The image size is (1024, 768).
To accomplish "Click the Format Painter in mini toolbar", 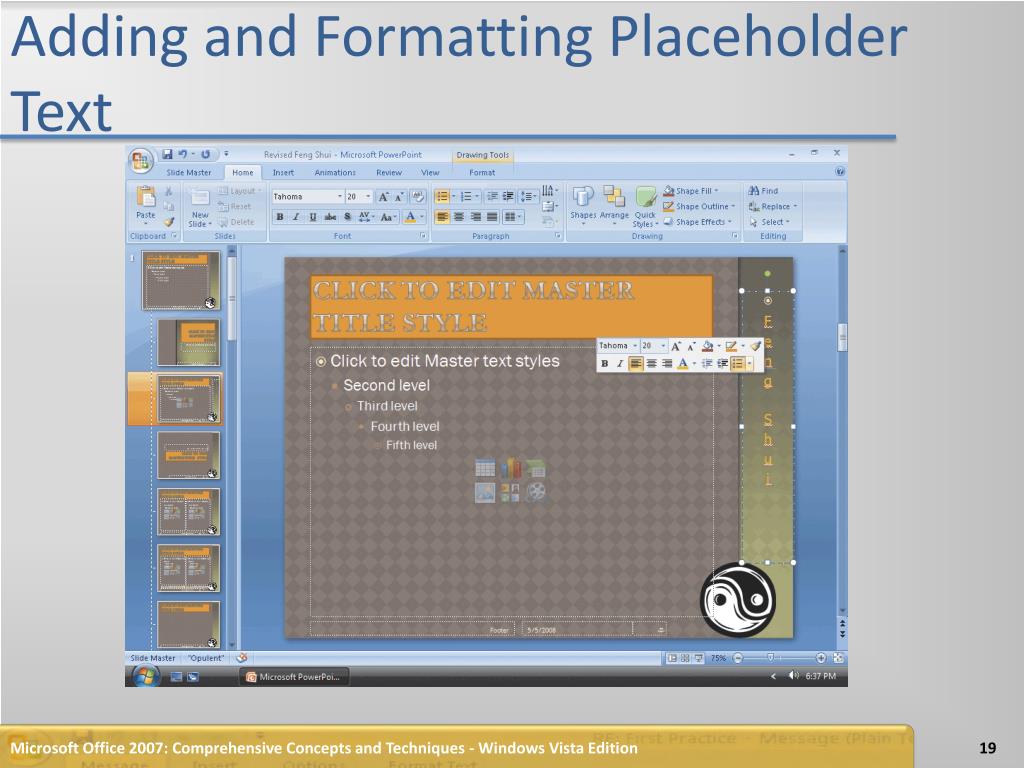I will coord(756,346).
